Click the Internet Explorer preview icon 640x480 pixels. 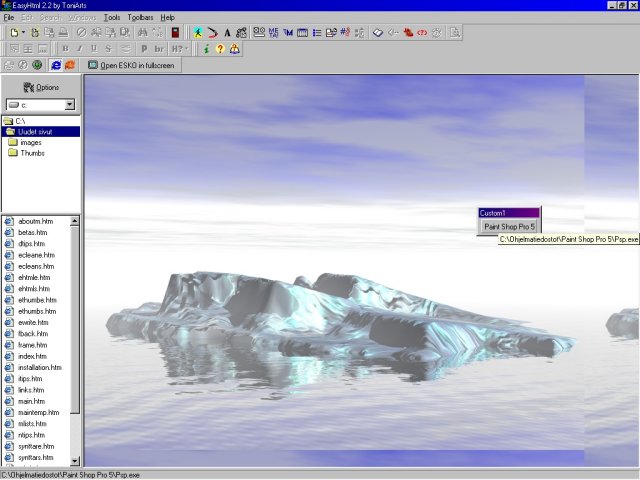56,65
